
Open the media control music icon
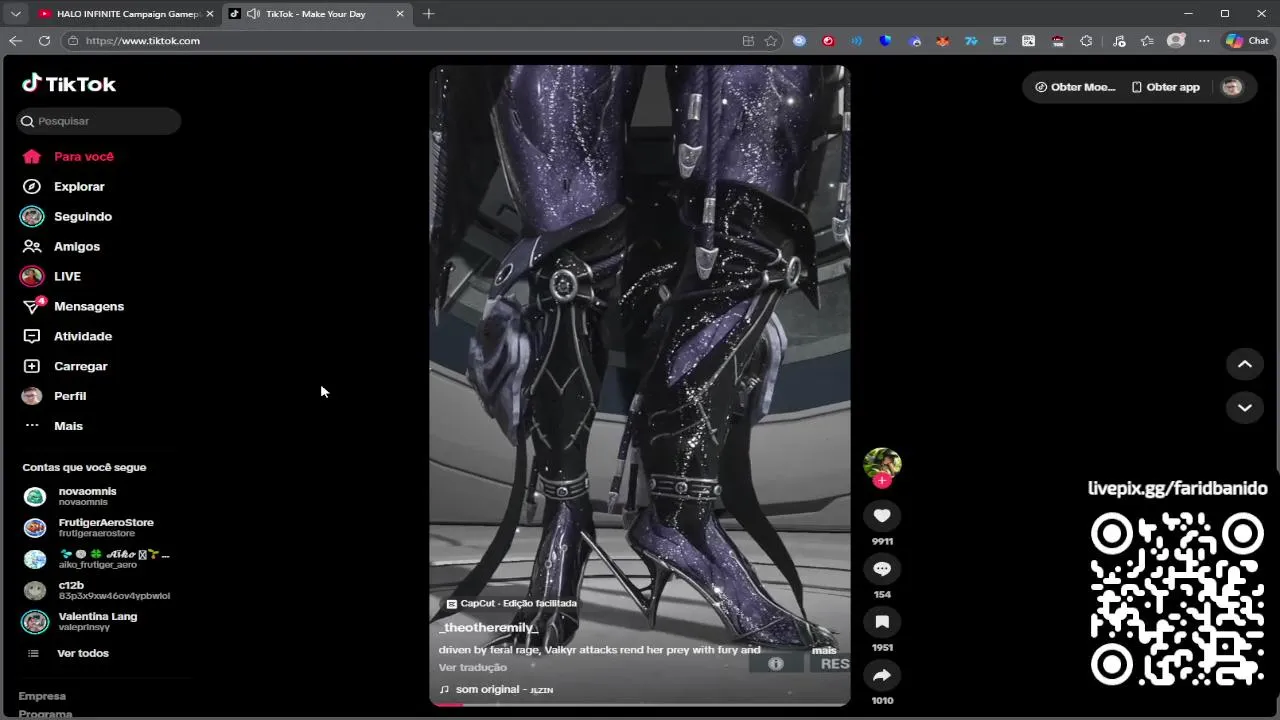point(1119,41)
